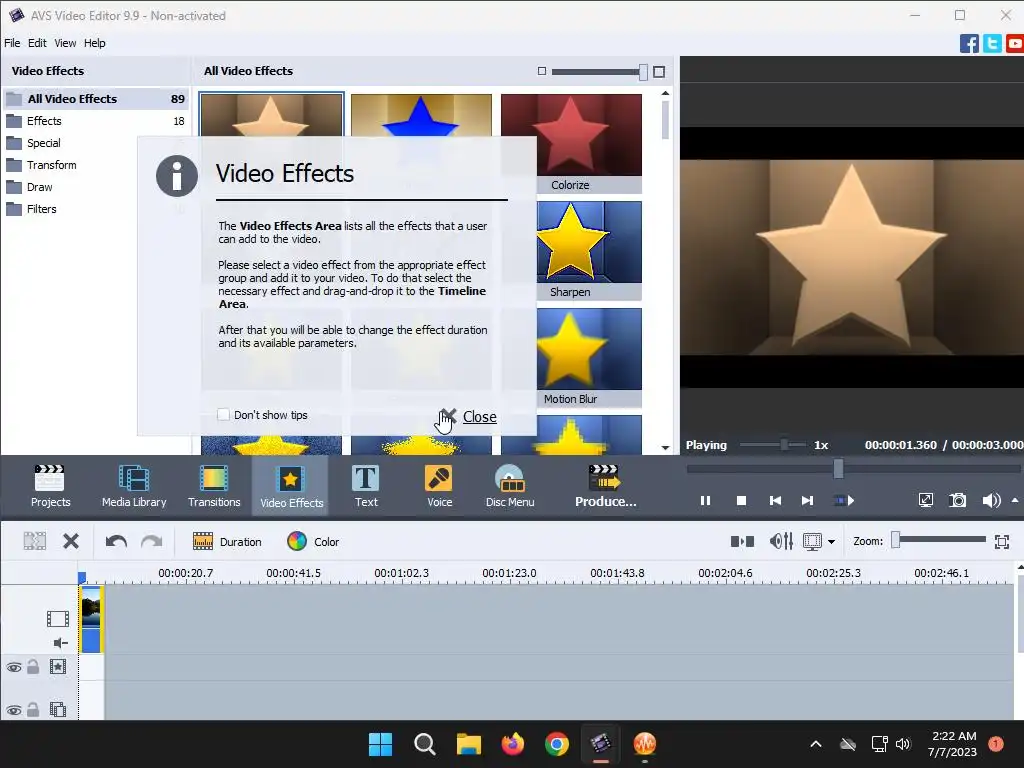The width and height of the screenshot is (1024, 768).
Task: Open the Disc Menu section
Action: coord(510,486)
